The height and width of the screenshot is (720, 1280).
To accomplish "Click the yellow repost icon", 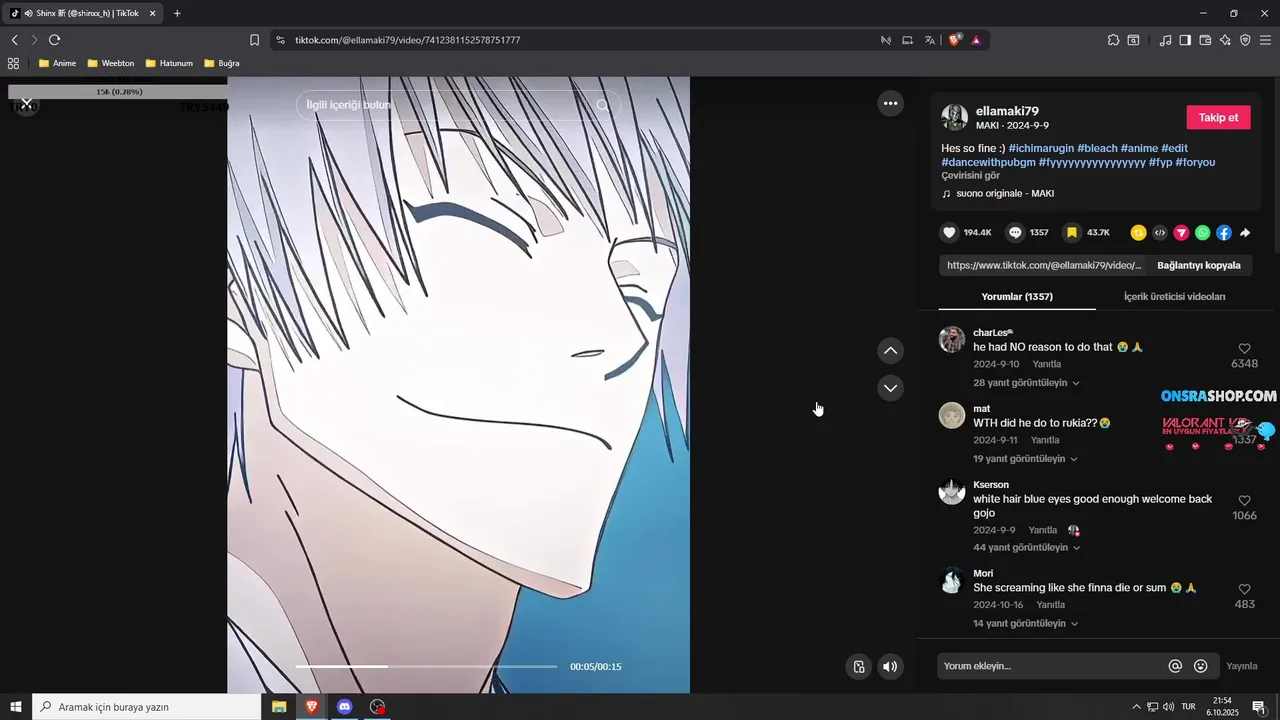I will coord(1138,233).
